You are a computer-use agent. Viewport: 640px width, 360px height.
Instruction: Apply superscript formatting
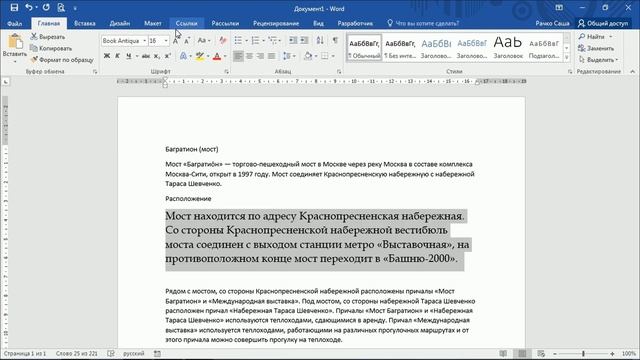pos(167,56)
